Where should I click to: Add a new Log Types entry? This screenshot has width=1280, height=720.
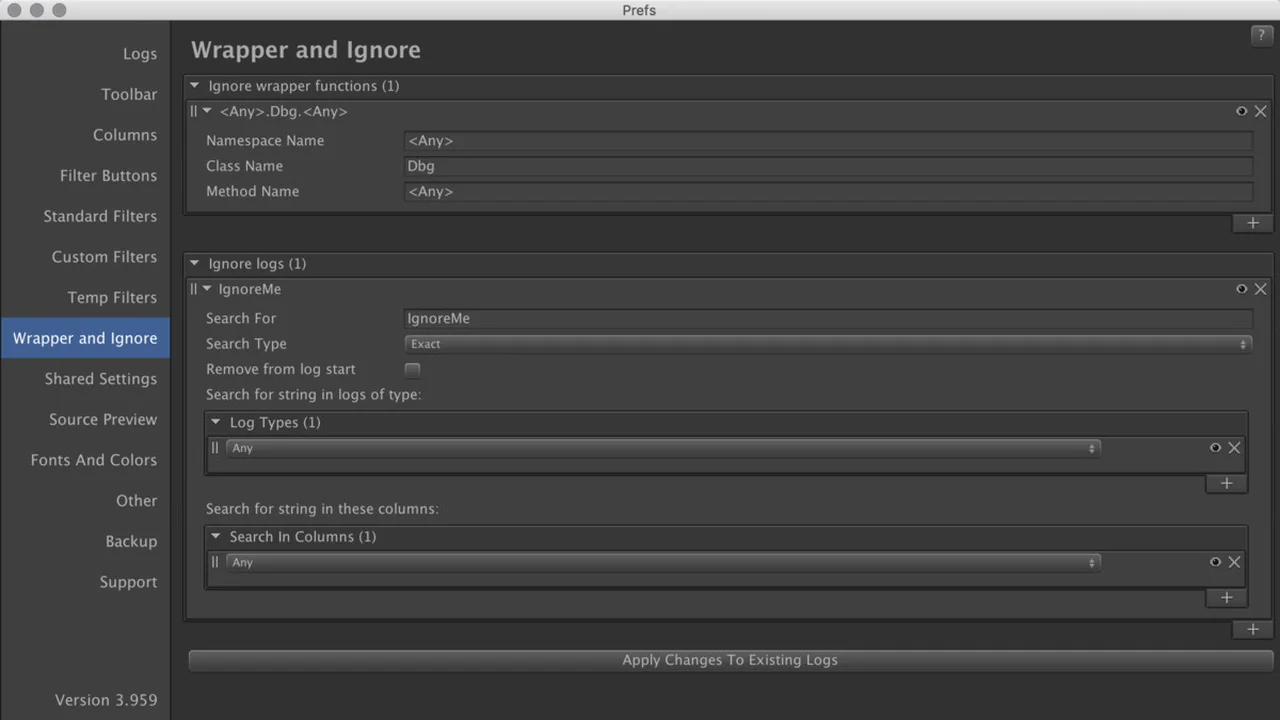[1227, 483]
